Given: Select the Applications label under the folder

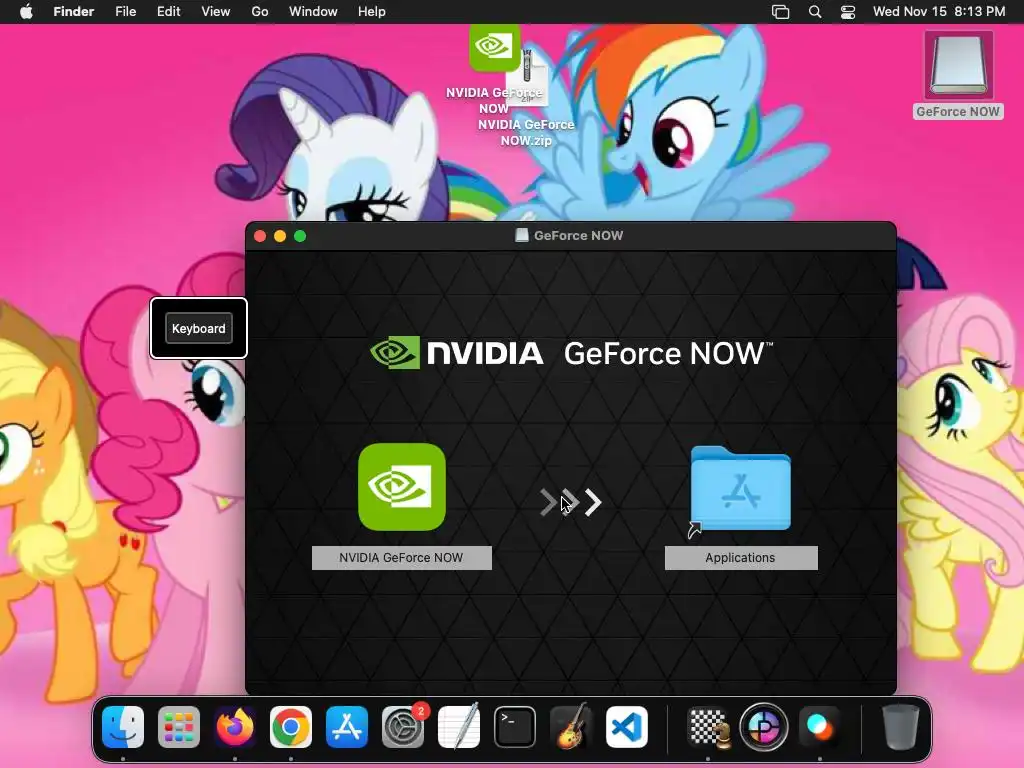Looking at the screenshot, I should pos(741,558).
